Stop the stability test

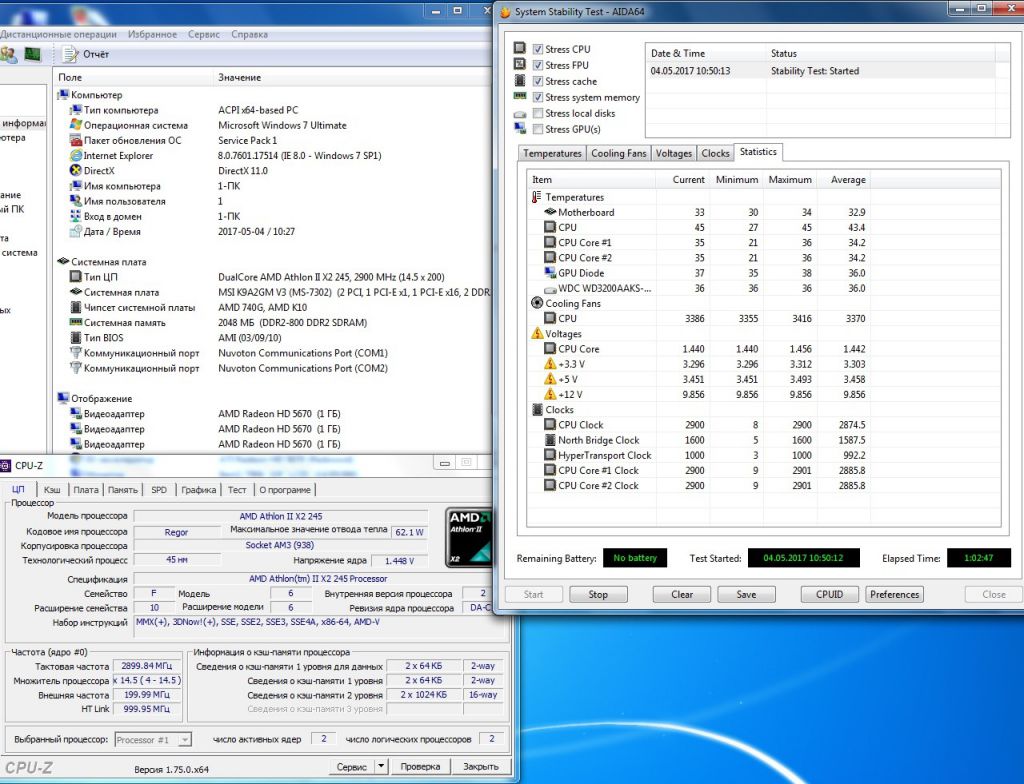point(598,595)
